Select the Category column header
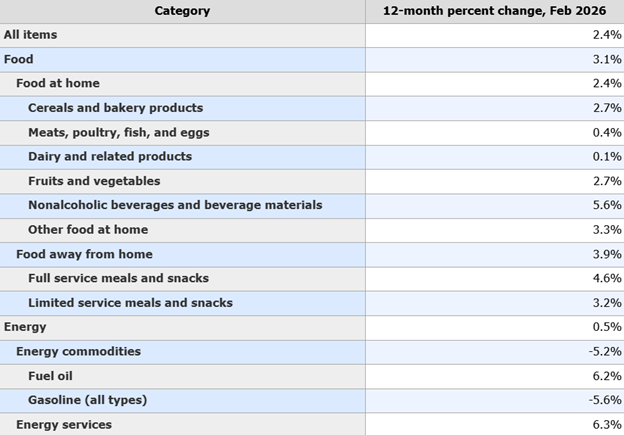This screenshot has width=624, height=435. (x=182, y=11)
